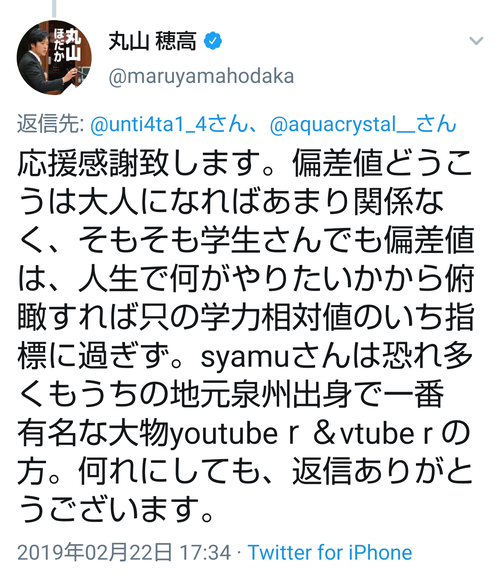Click the text youtube r in tweet
This screenshot has height=577, width=500.
pos(233,435)
